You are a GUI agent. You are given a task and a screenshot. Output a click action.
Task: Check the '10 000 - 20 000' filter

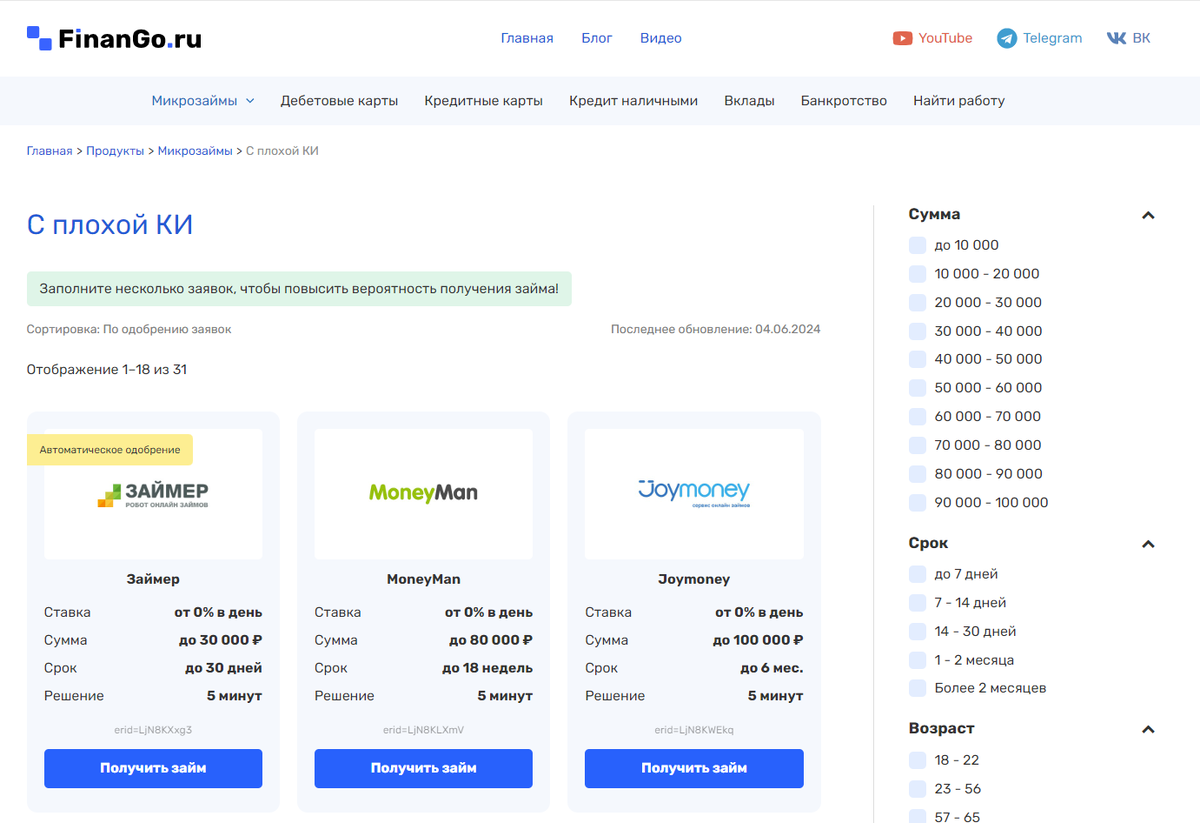coord(917,274)
